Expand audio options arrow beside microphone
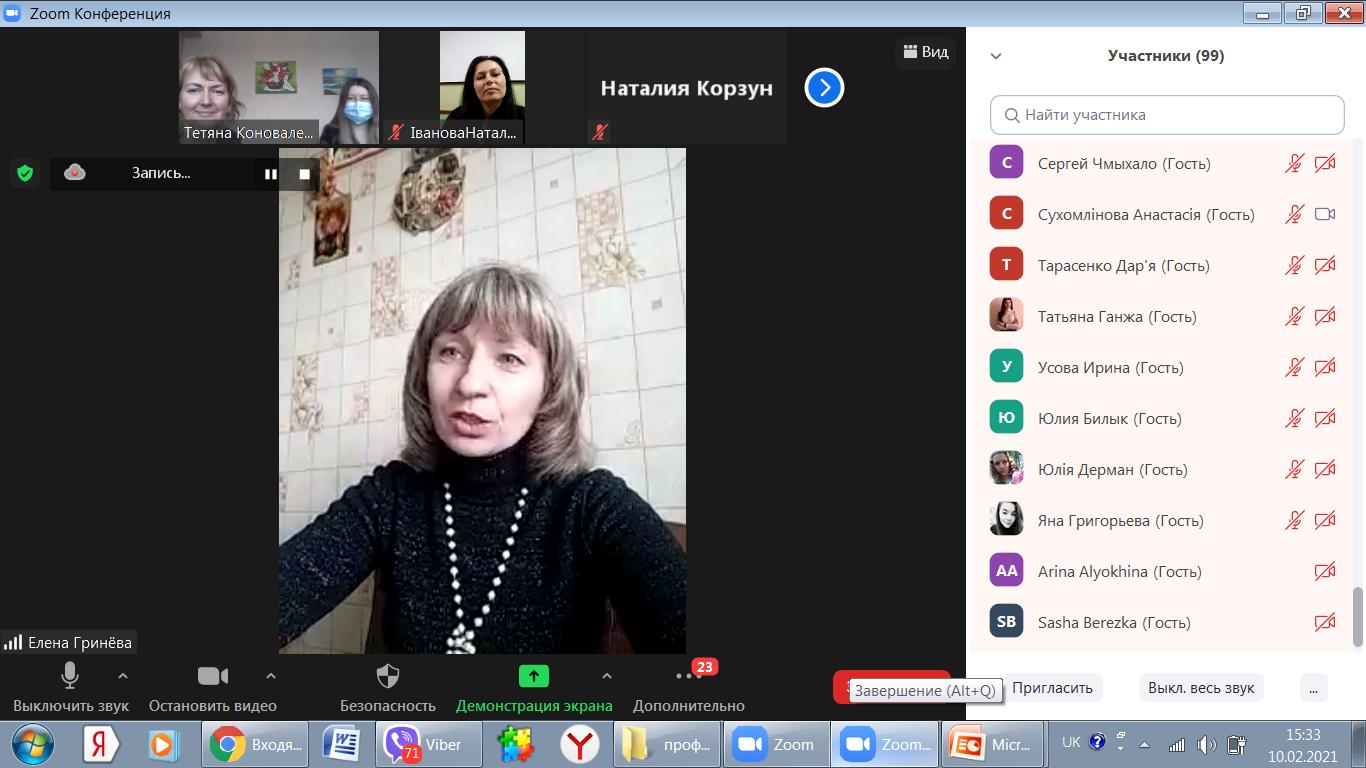 click(123, 676)
